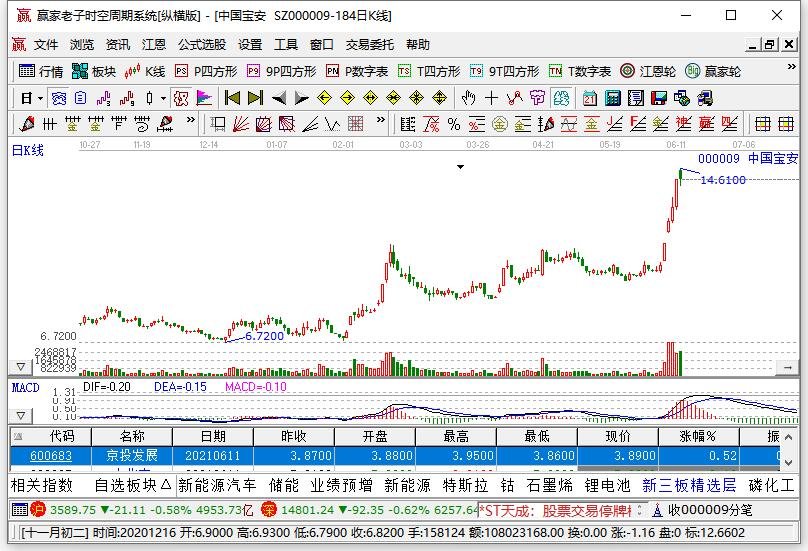This screenshot has width=808, height=551.
Task: Expand overflow chevron after grid drawing icon
Action: click(x=381, y=120)
